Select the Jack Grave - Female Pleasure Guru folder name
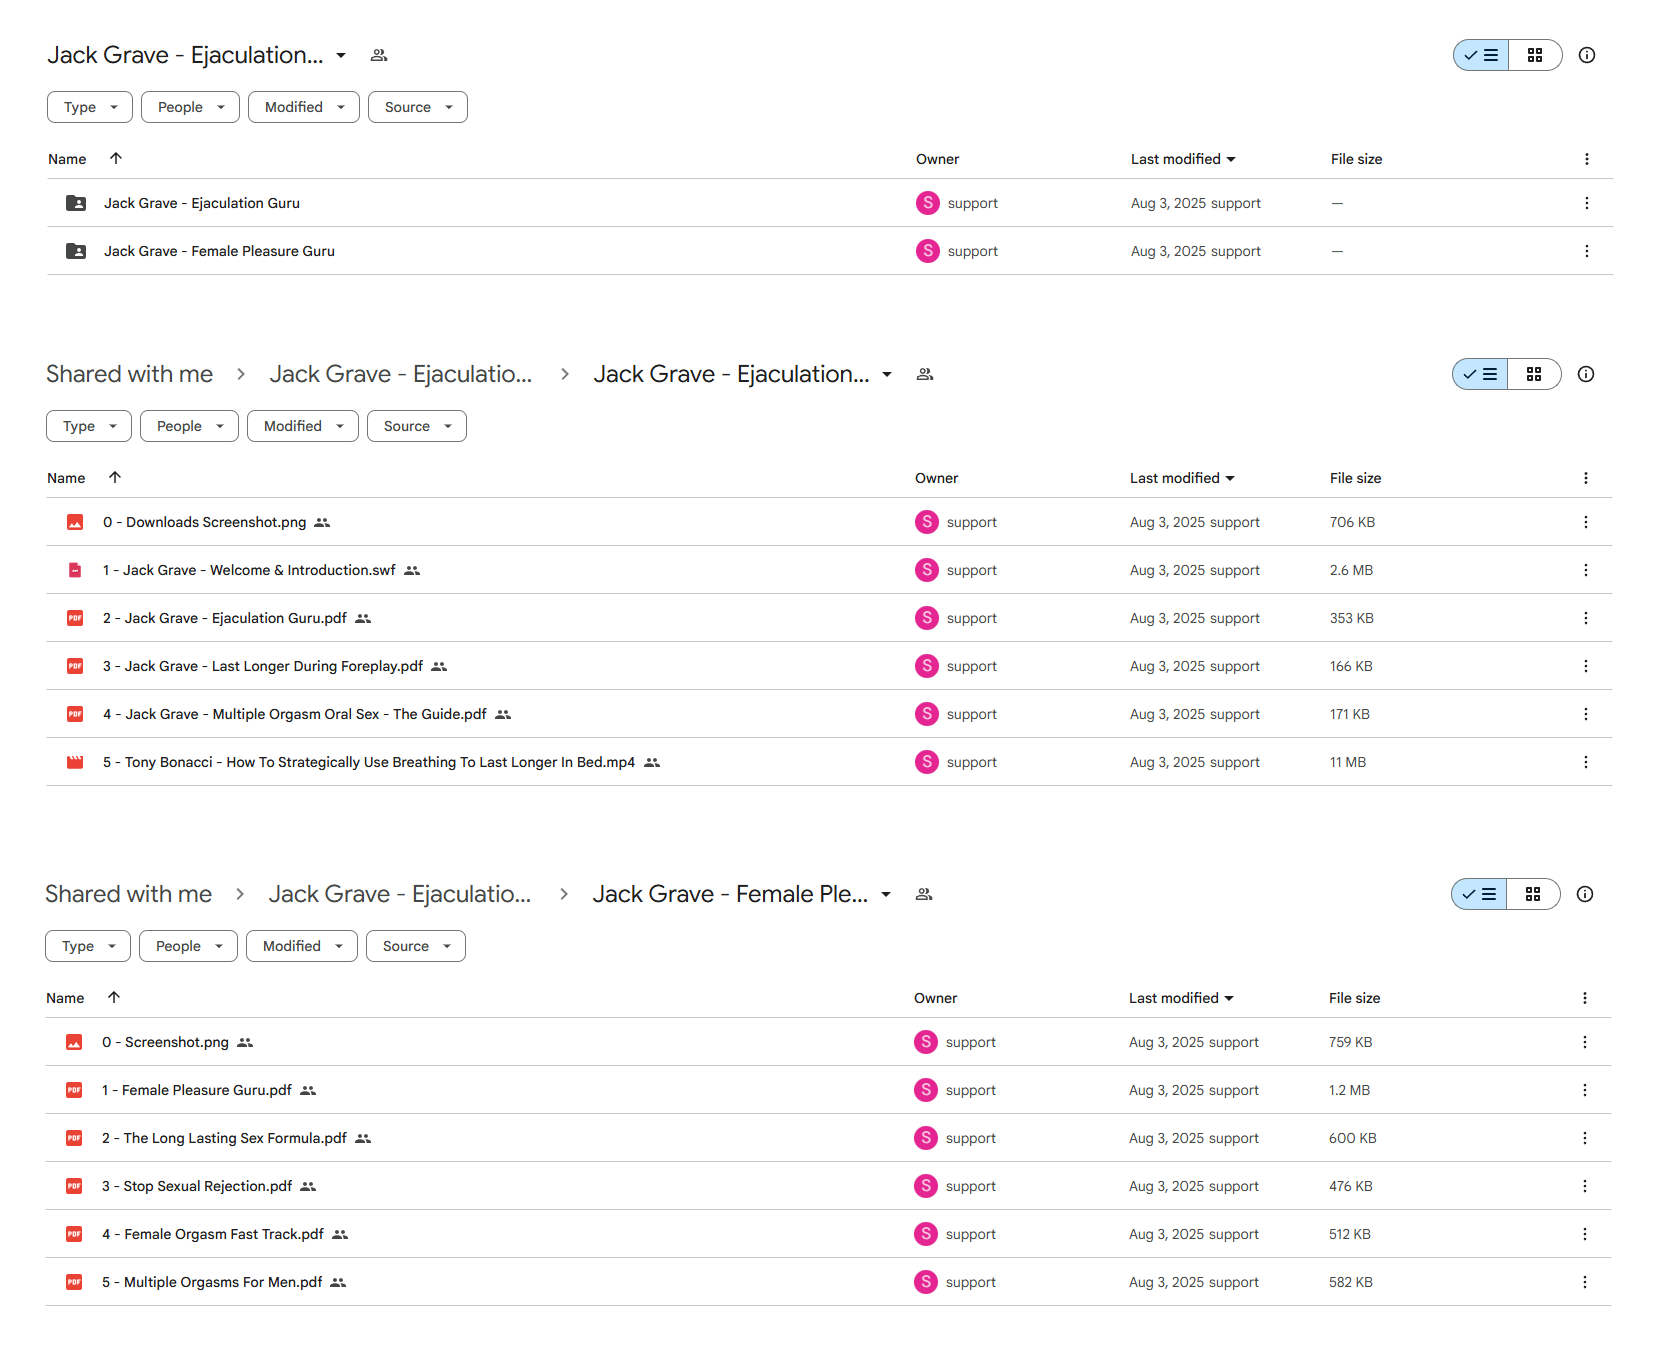Screen dimensions: 1680x1368 point(219,251)
